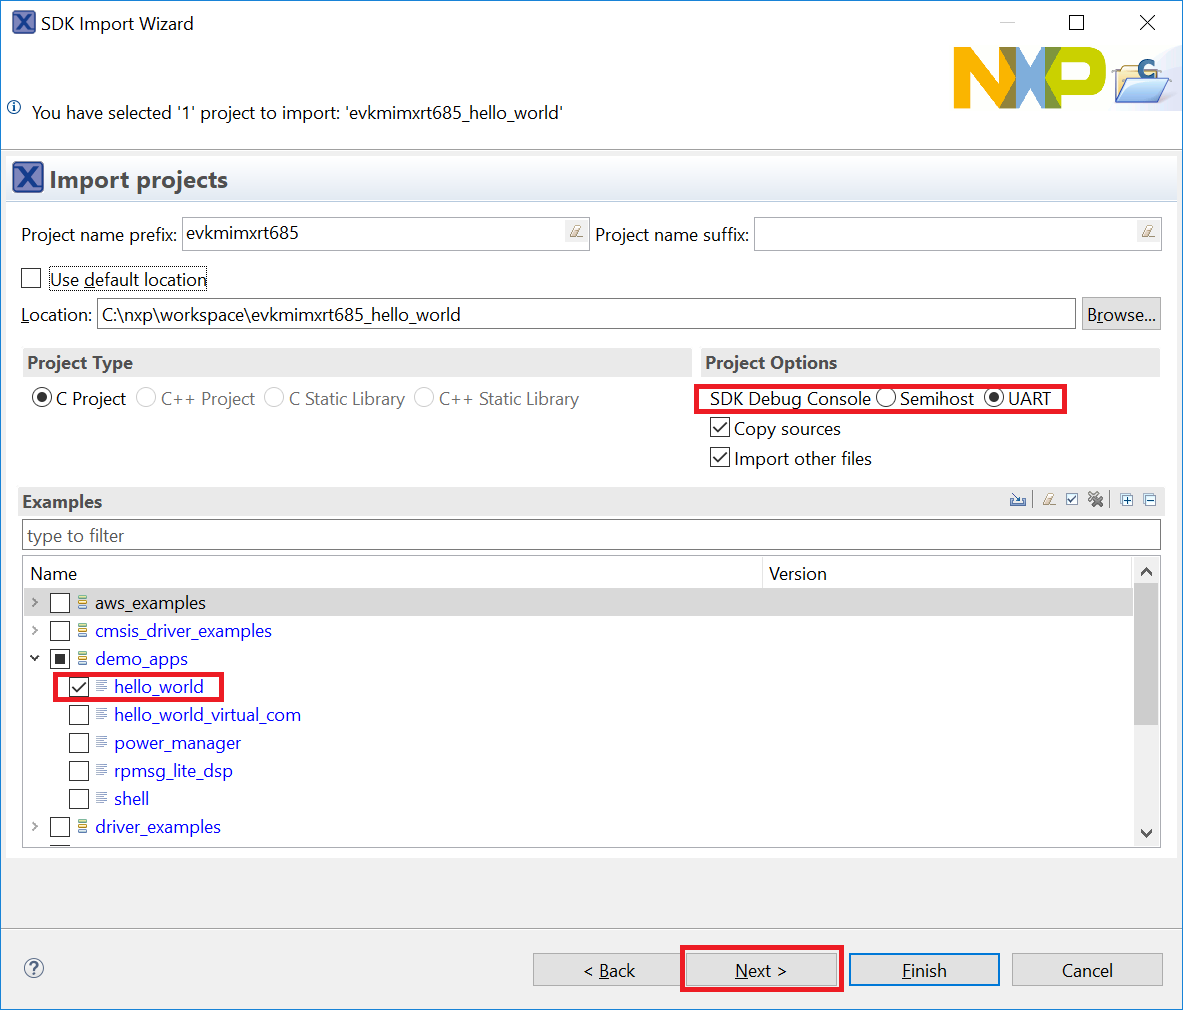Expand the aws_examples tree node
The height and width of the screenshot is (1010, 1183).
(35, 603)
